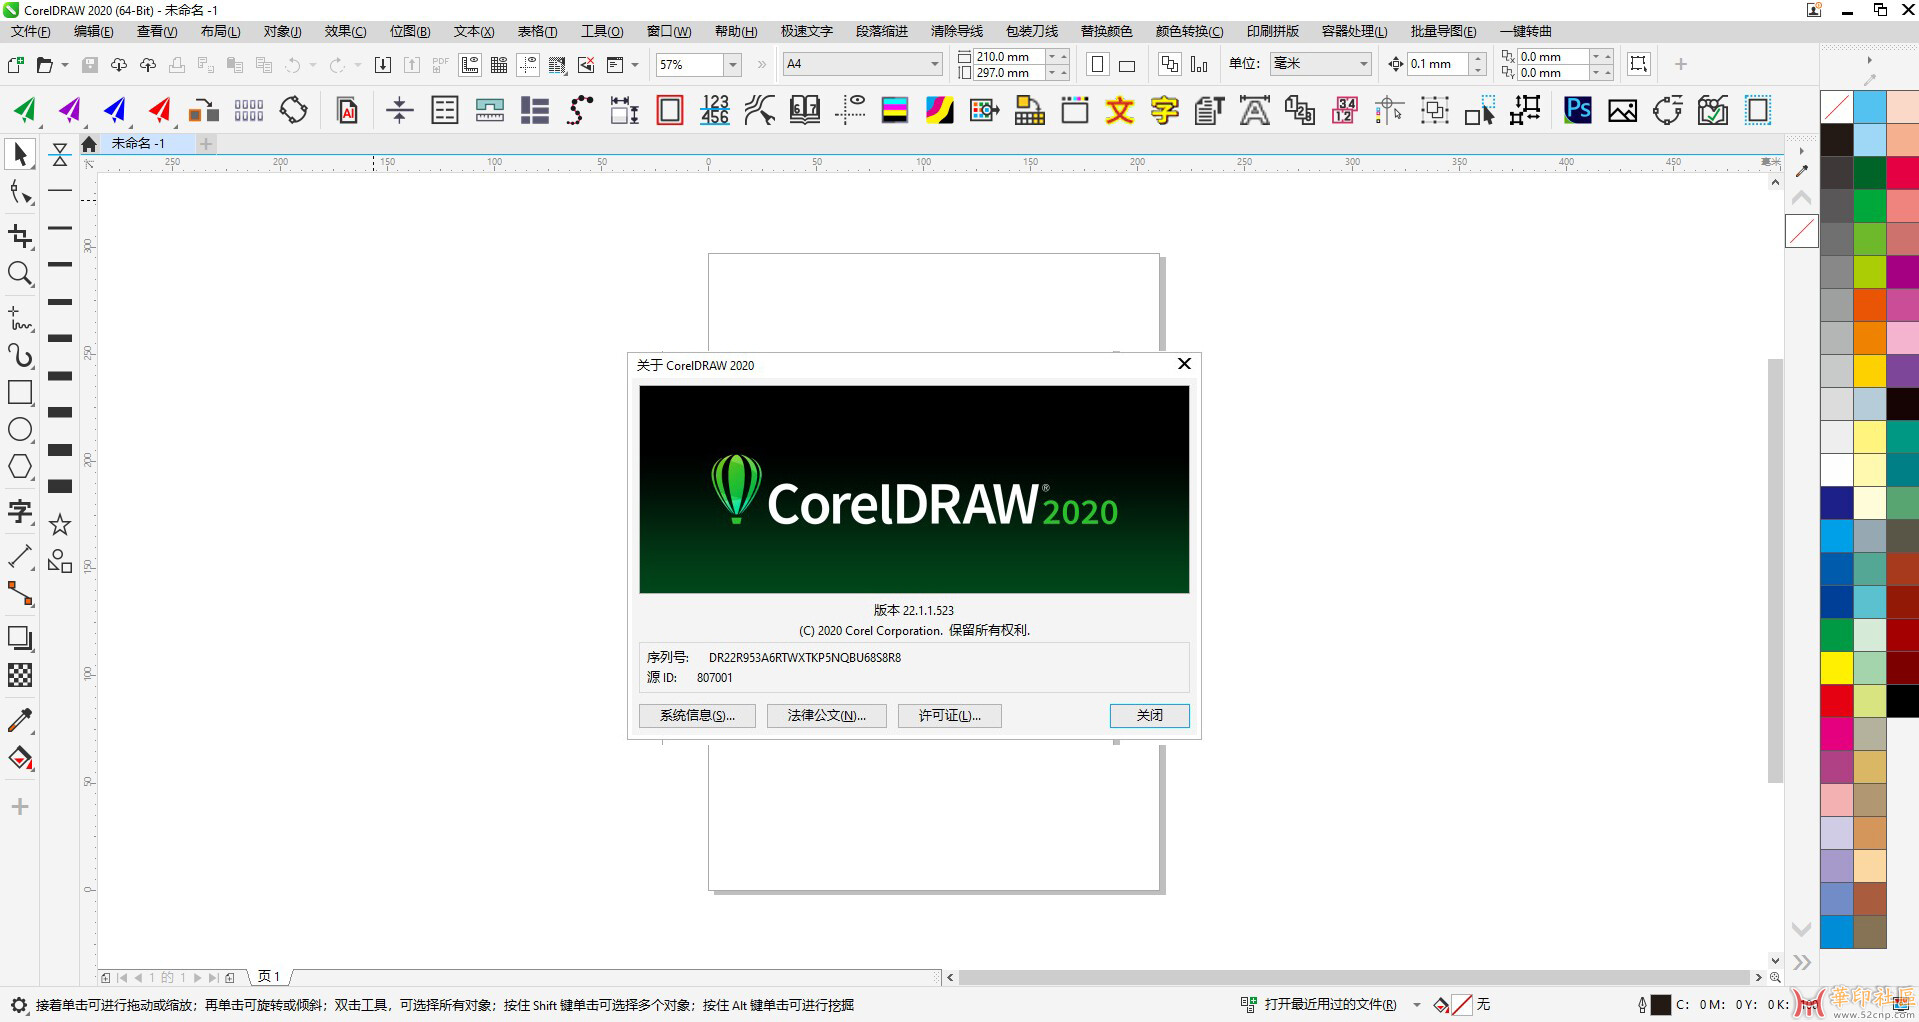The image size is (1919, 1022).
Task: Open the 效果(C) menu
Action: [x=346, y=31]
